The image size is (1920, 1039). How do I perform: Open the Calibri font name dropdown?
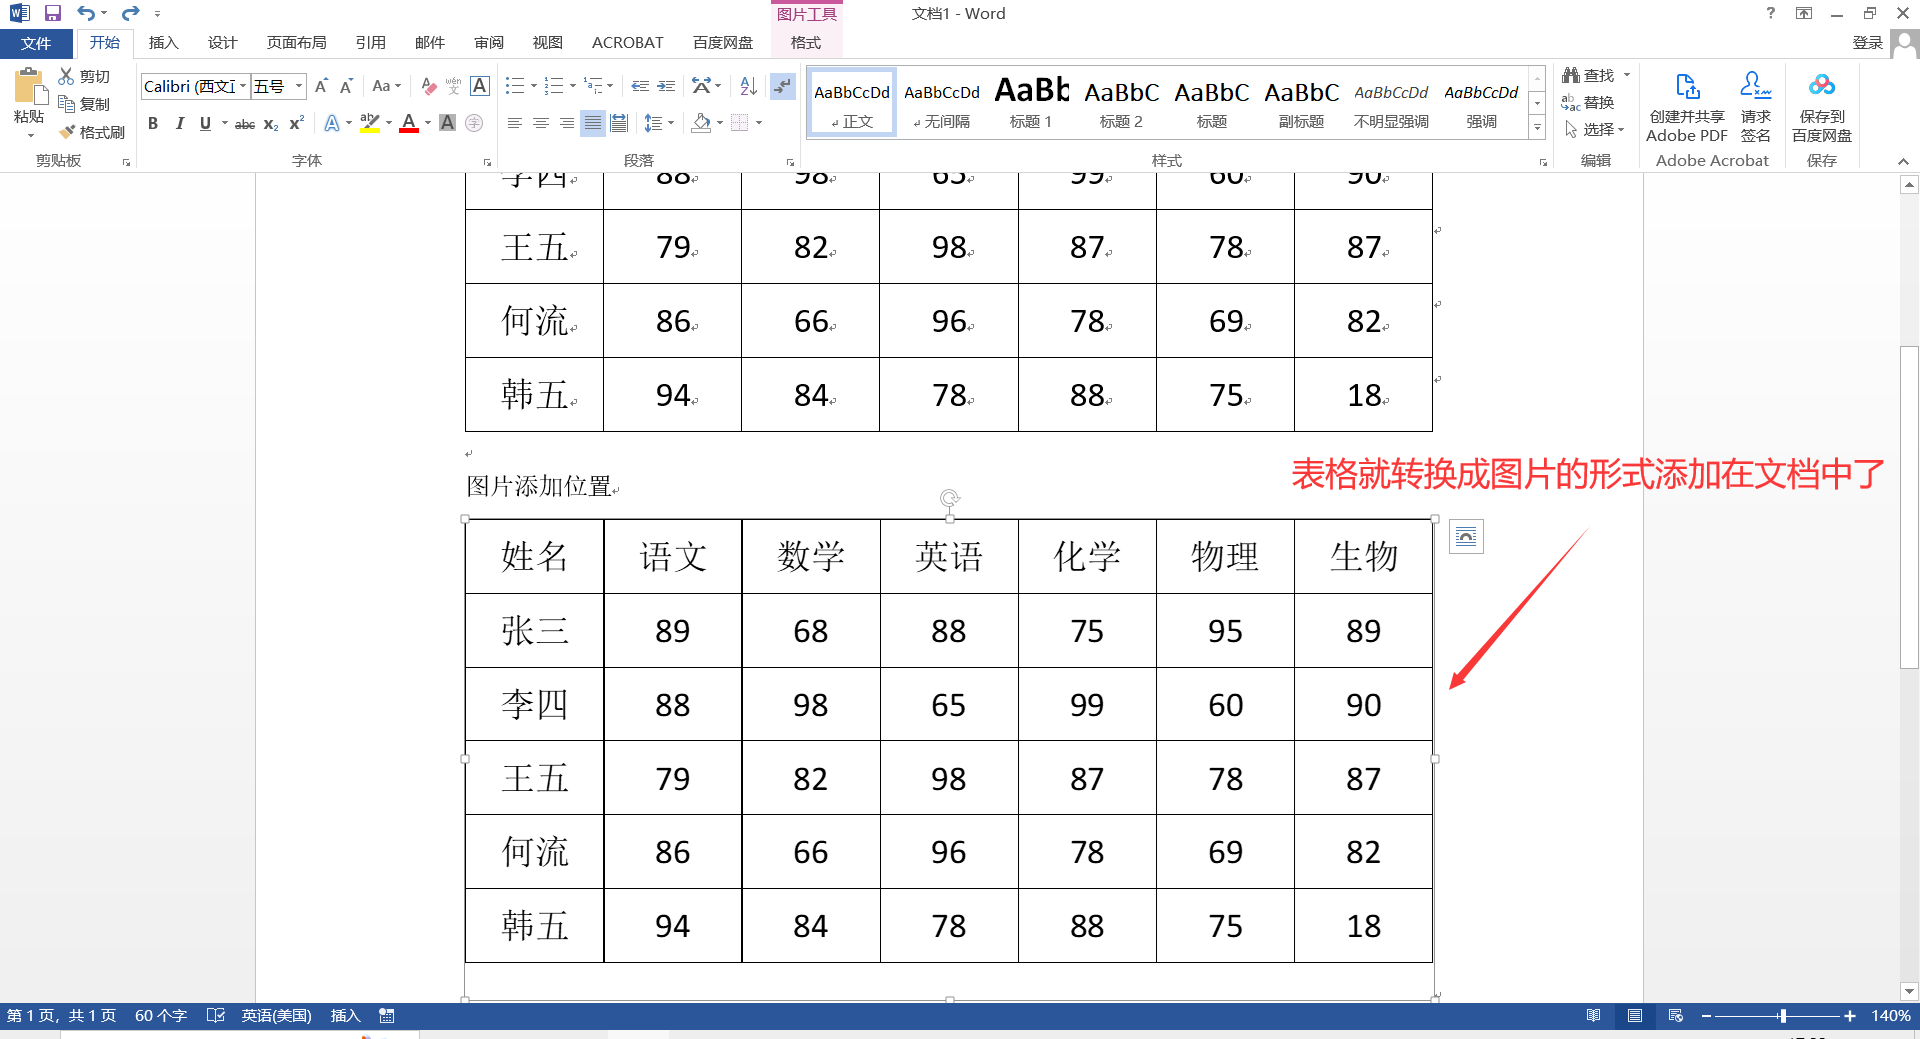(242, 86)
